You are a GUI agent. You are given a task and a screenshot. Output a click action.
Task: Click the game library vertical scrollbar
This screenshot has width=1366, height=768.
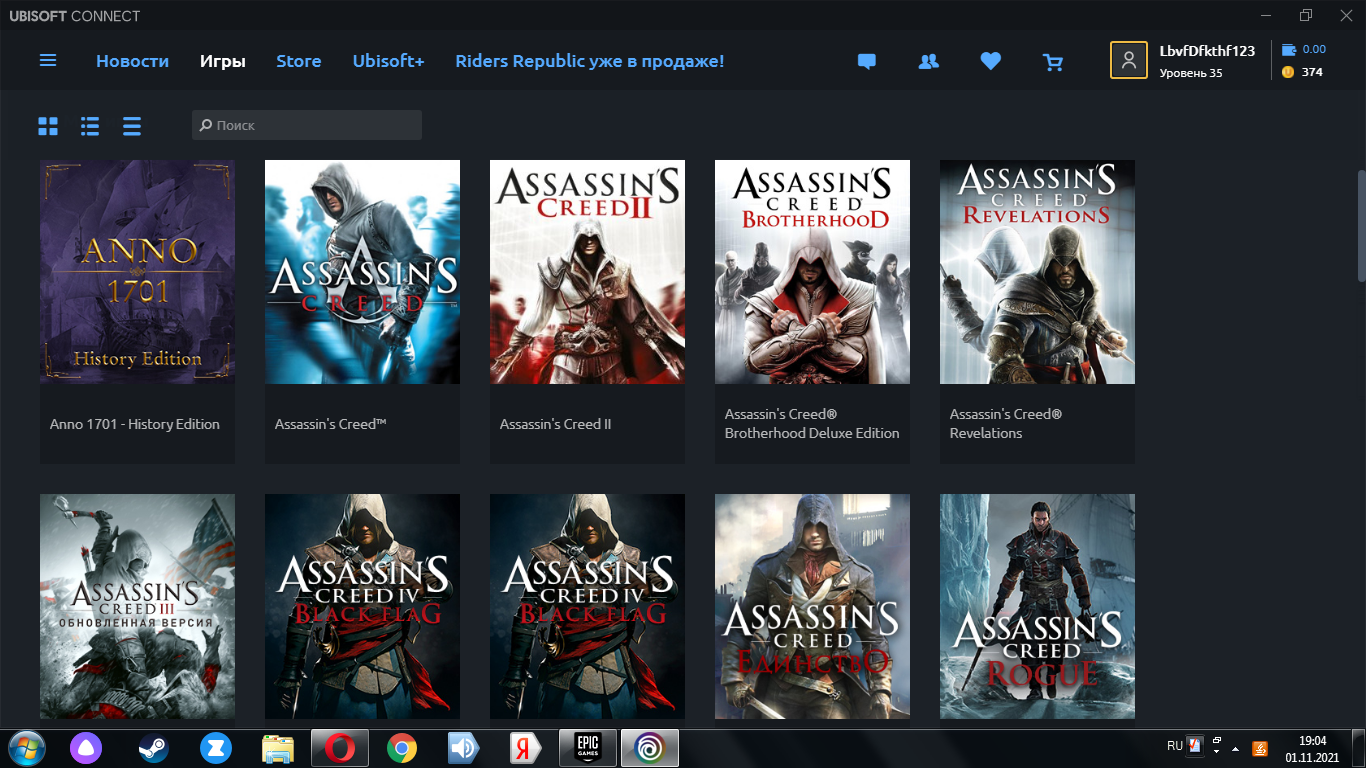tap(1360, 225)
